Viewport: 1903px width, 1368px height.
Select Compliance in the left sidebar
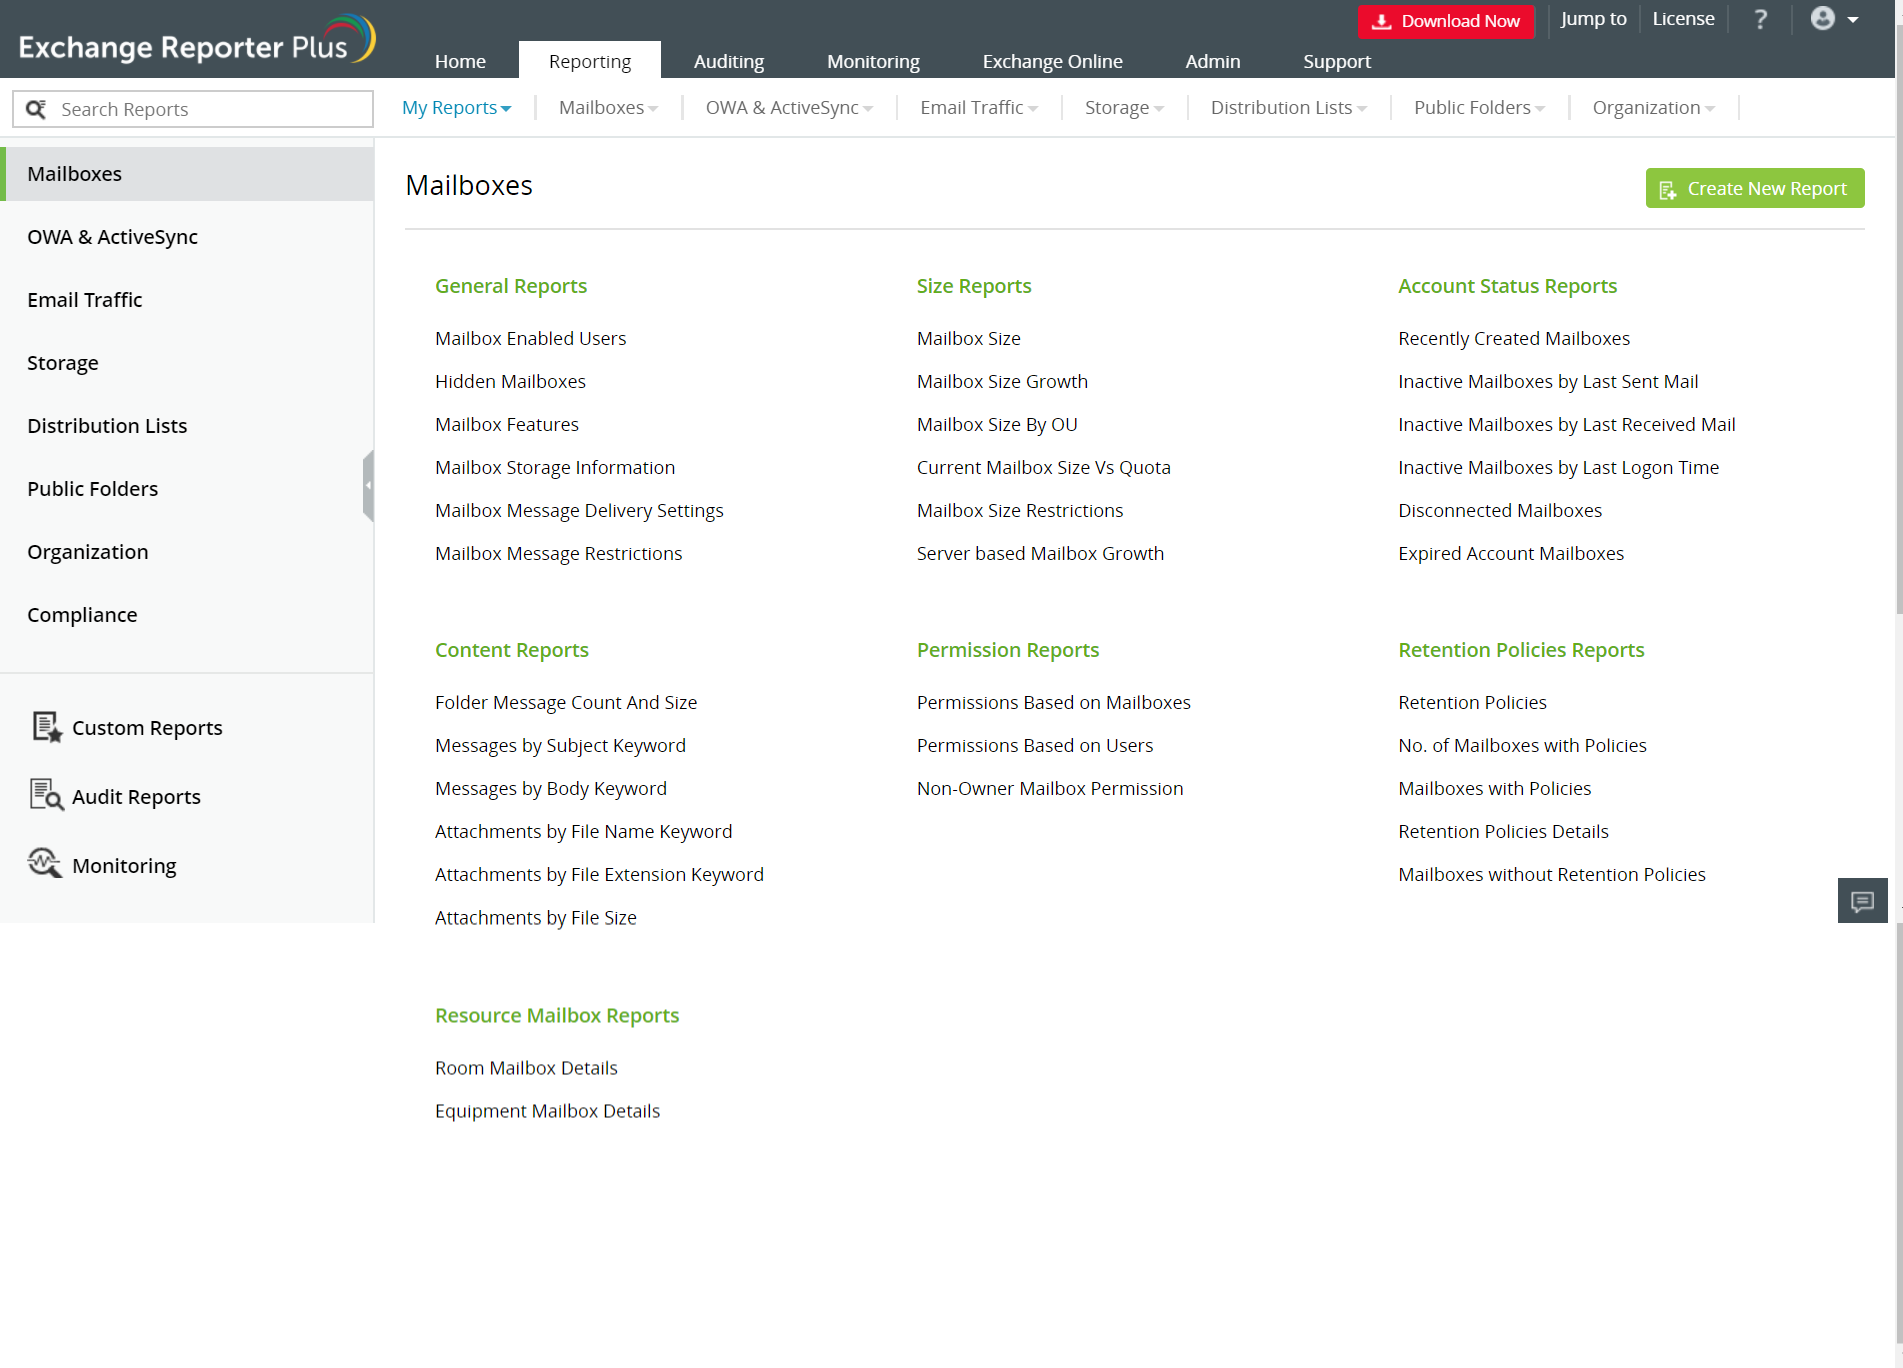pos(82,615)
